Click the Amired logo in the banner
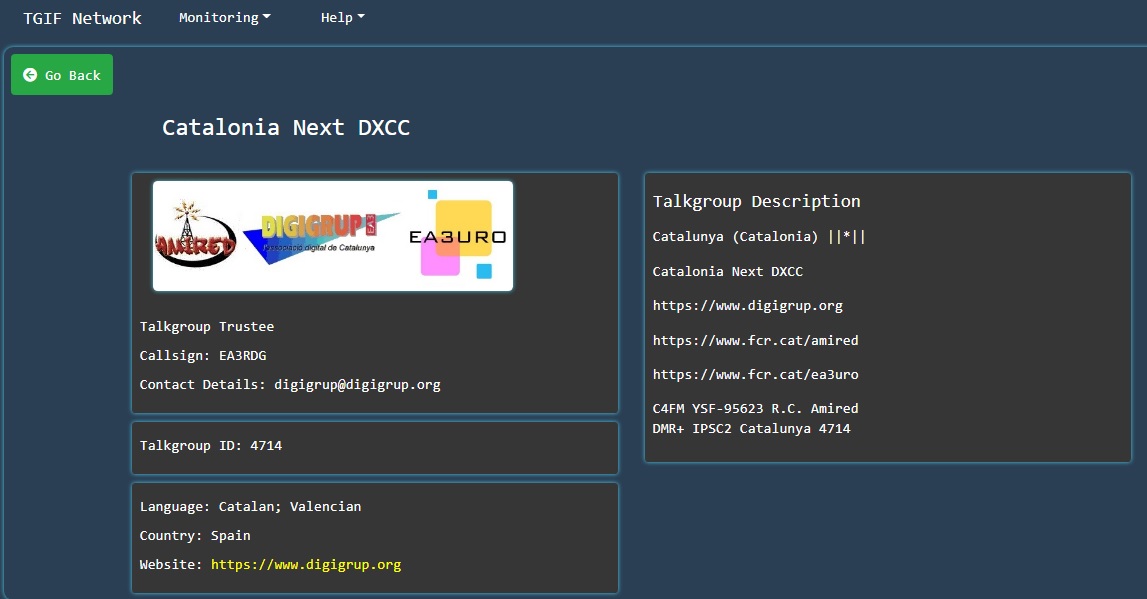The image size is (1147, 599). coord(195,234)
